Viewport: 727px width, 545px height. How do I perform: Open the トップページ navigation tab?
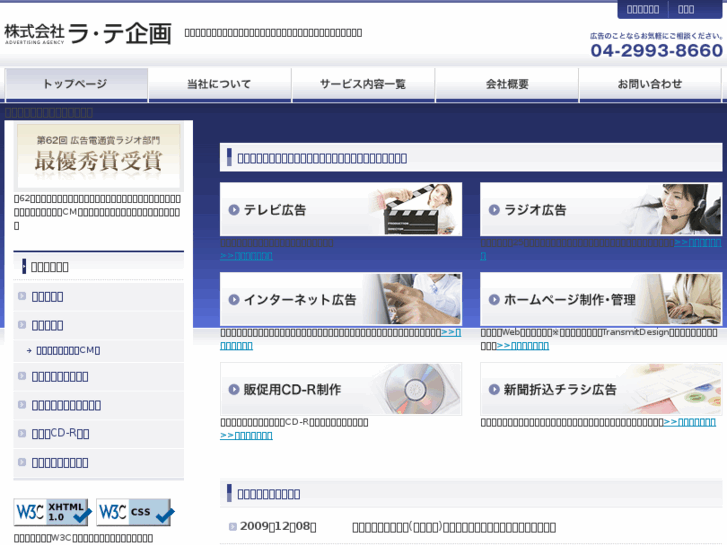point(77,84)
